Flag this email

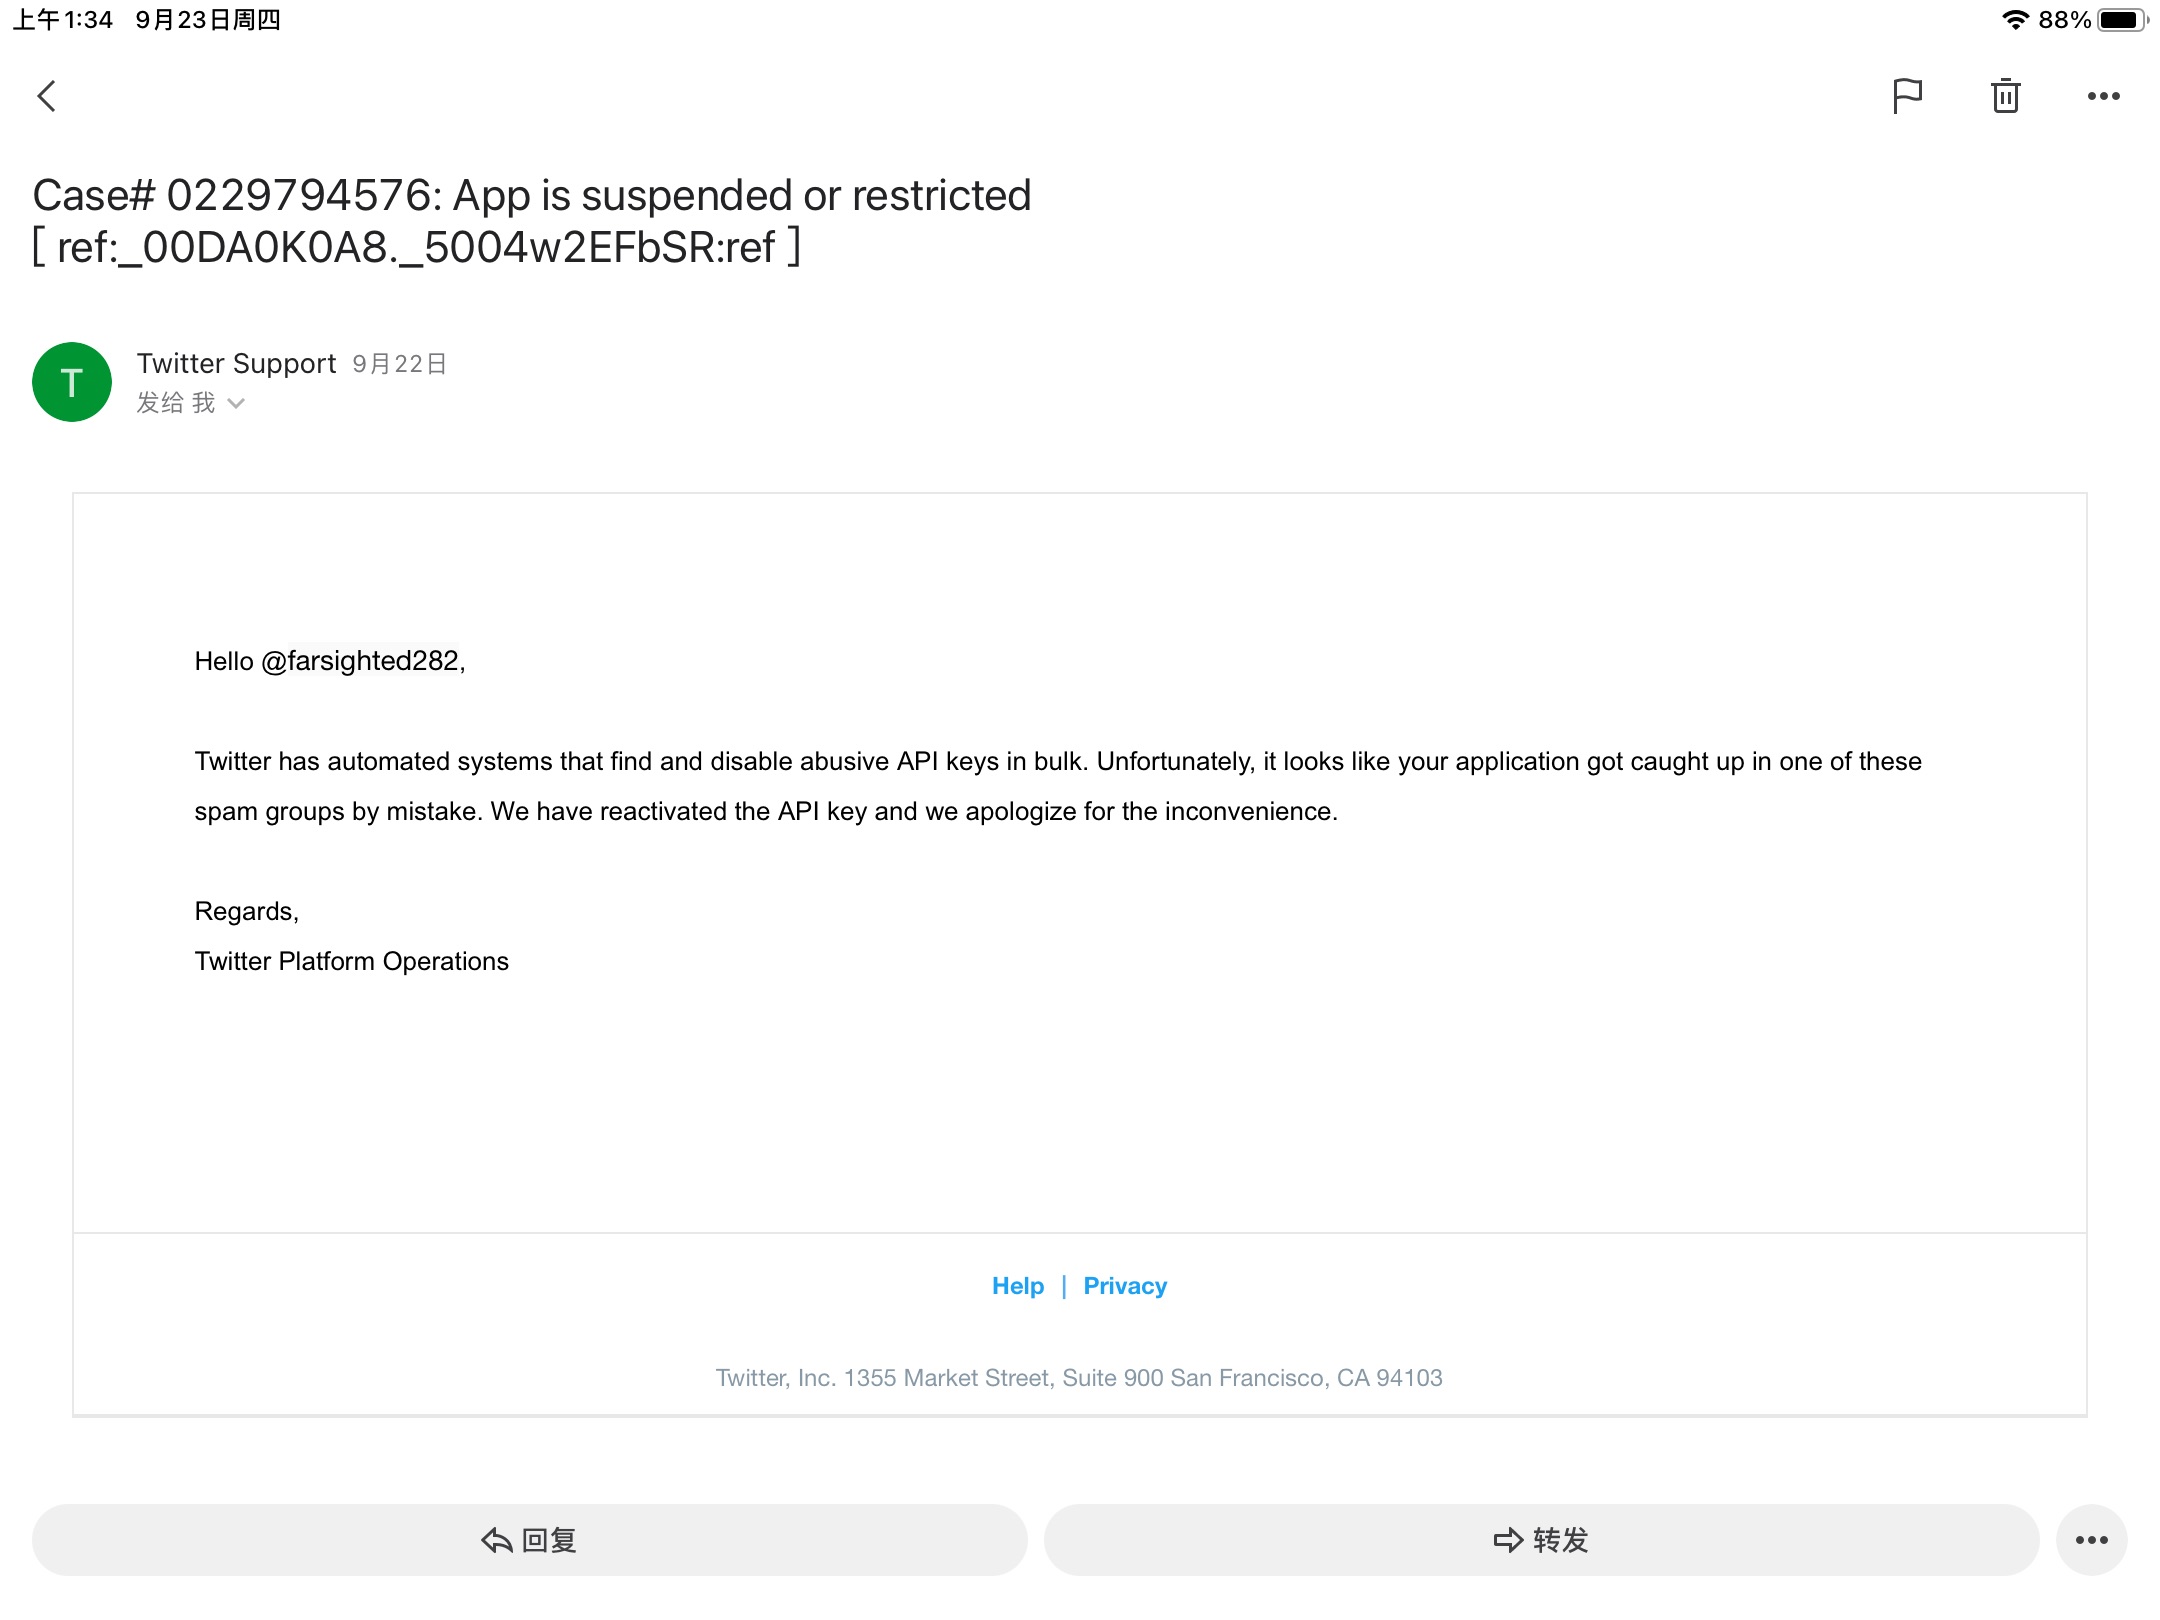pyautogui.click(x=1907, y=96)
